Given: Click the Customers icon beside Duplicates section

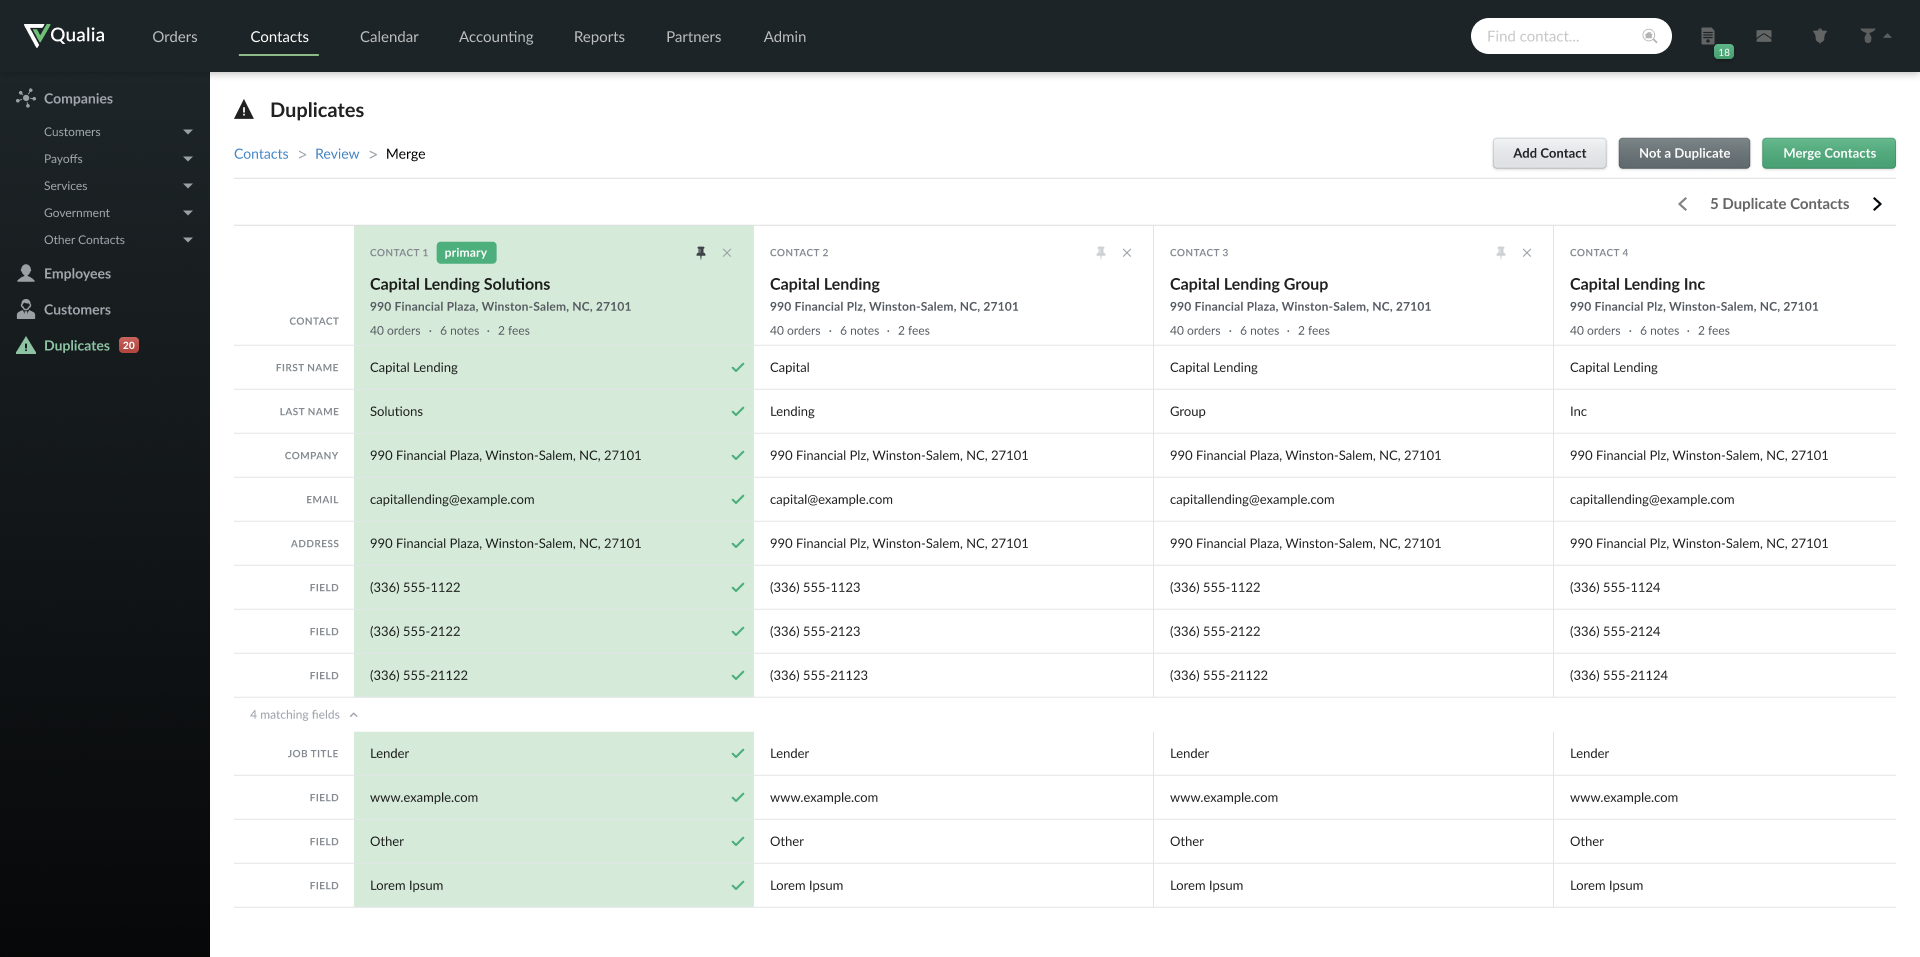Looking at the screenshot, I should click(26, 309).
